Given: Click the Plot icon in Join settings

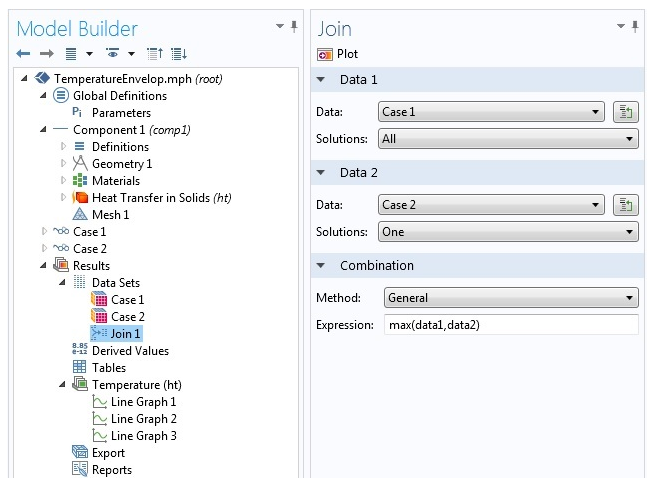Looking at the screenshot, I should (x=325, y=54).
